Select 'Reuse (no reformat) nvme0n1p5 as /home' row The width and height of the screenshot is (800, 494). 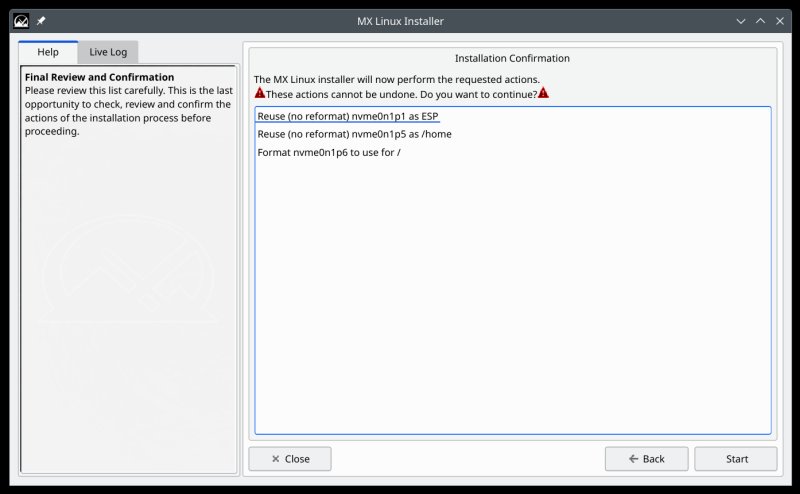[513, 134]
